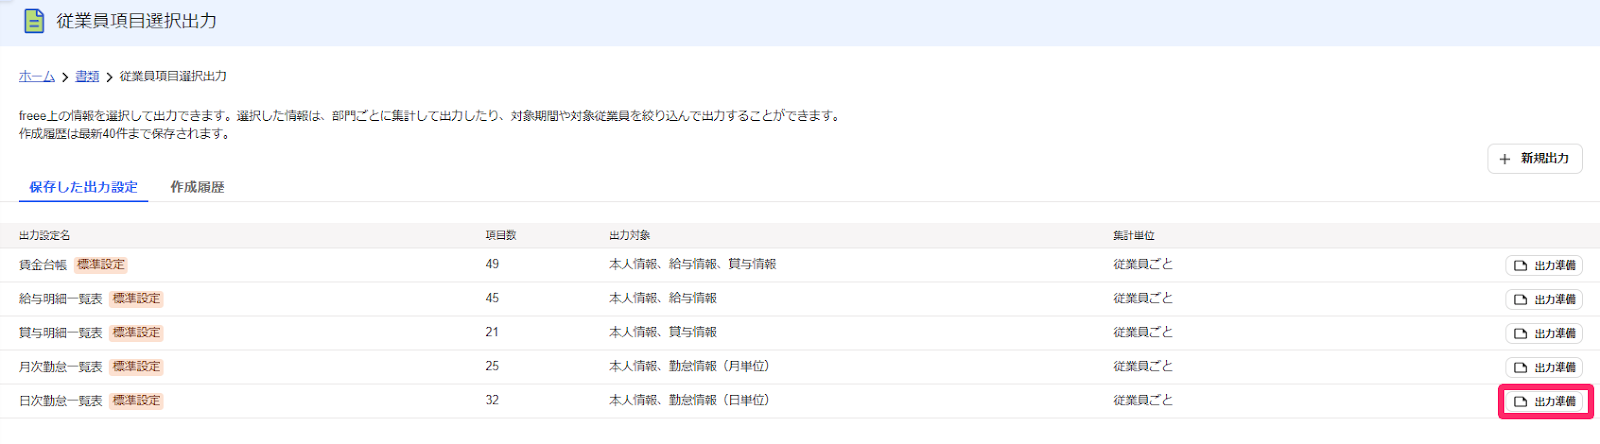The width and height of the screenshot is (1600, 444).
Task: Select the 給与明細一覧表 setting name
Action: tap(61, 299)
